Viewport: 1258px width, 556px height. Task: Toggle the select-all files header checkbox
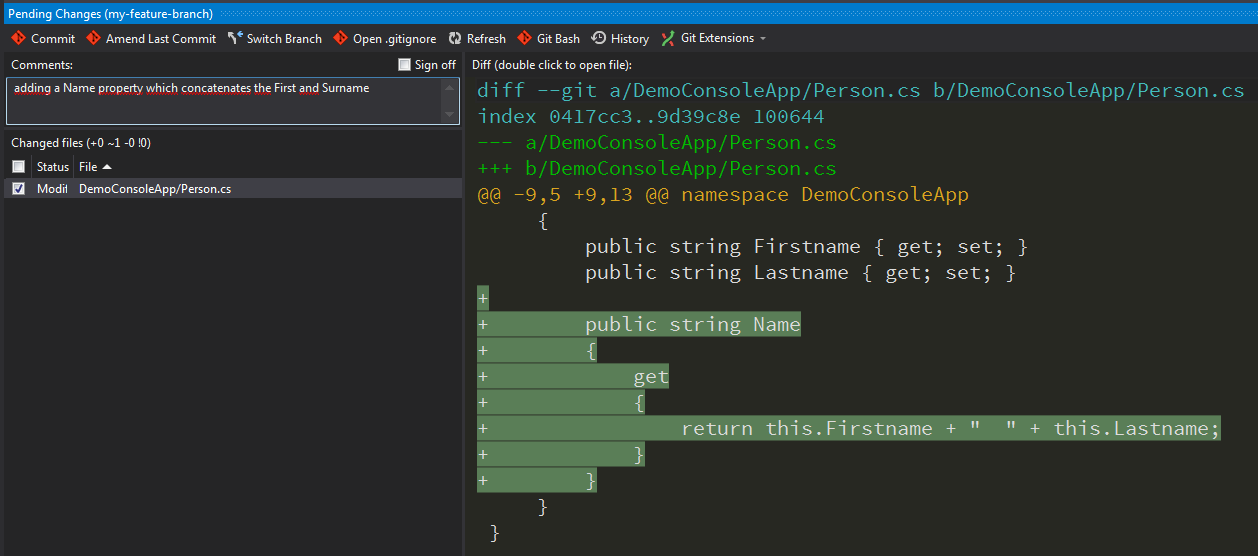tap(18, 167)
